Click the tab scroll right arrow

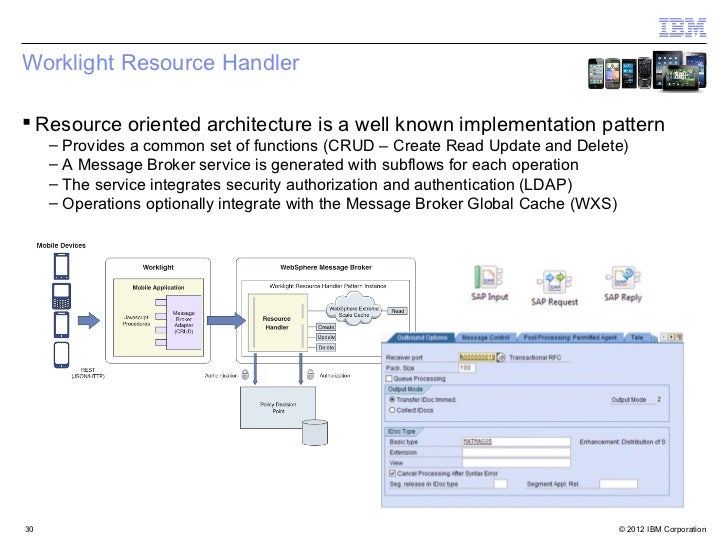pos(671,337)
